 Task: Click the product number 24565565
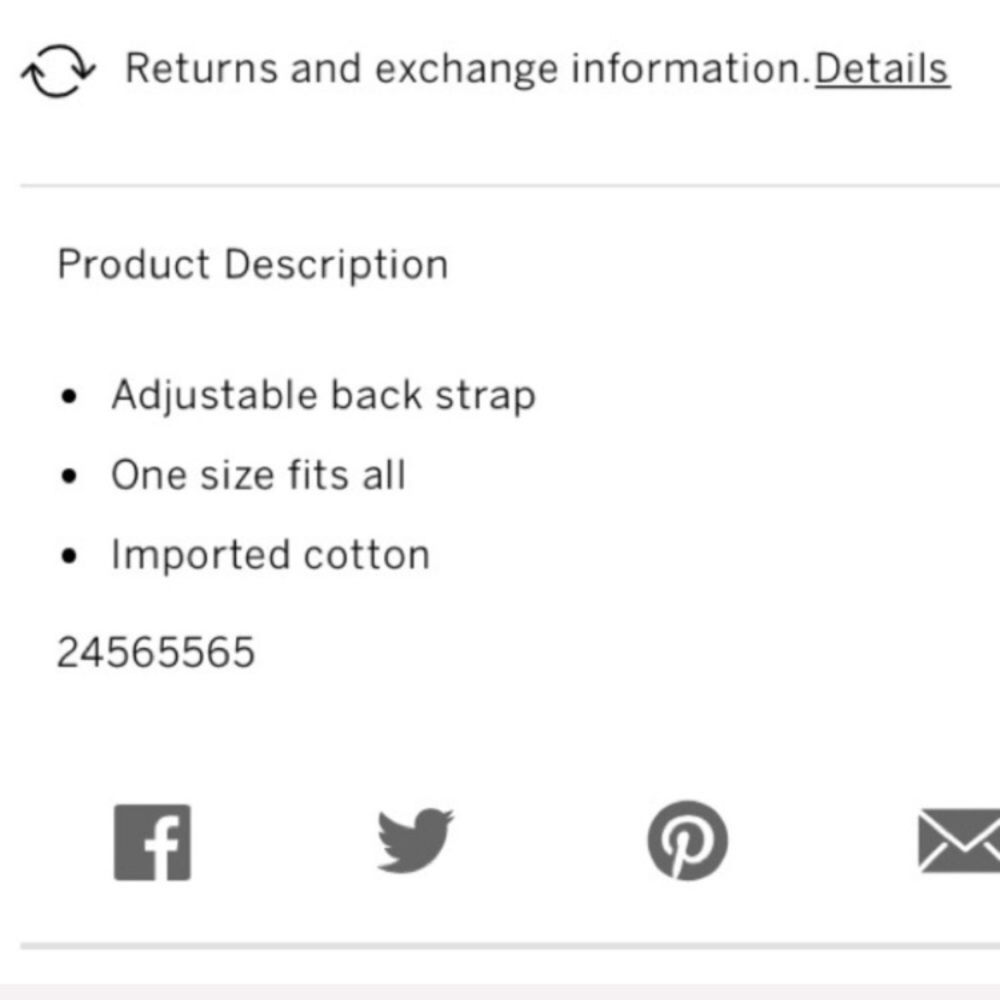click(156, 653)
